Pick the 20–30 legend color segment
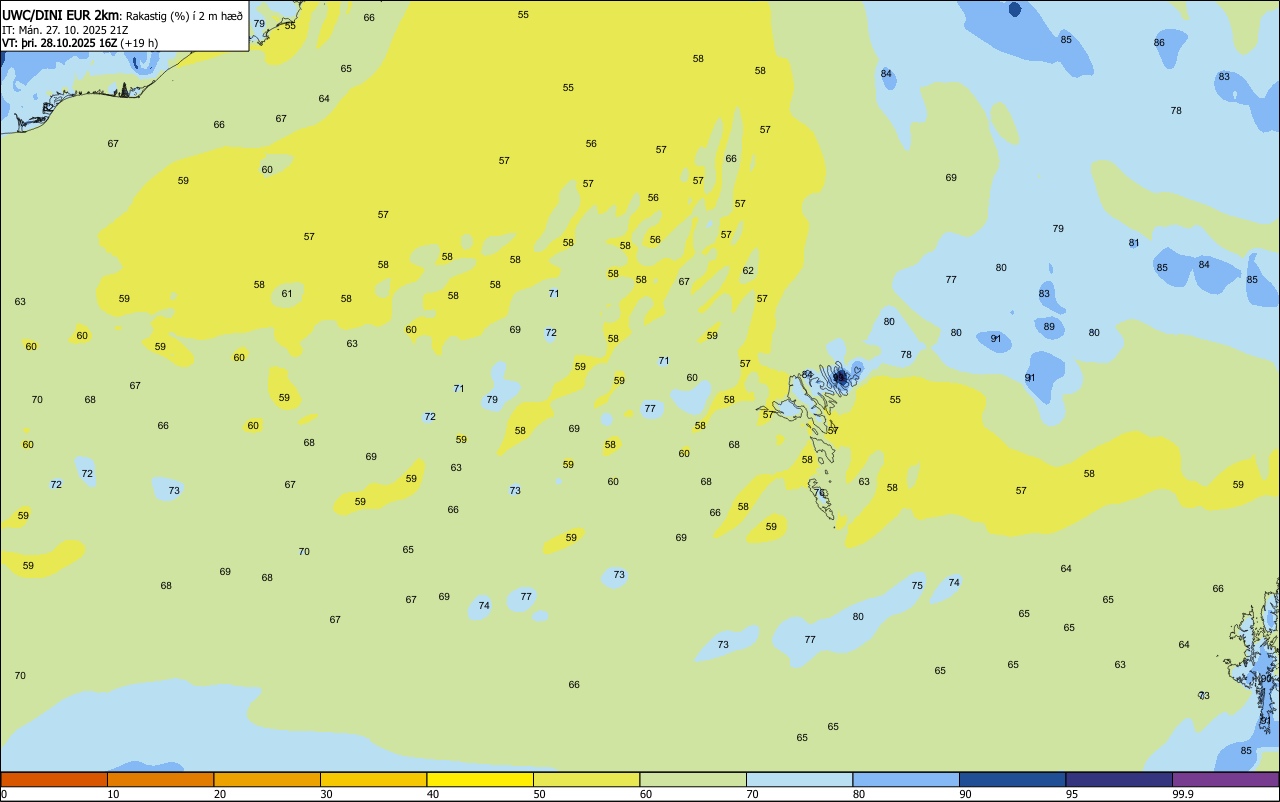The image size is (1280, 802). coord(267,779)
